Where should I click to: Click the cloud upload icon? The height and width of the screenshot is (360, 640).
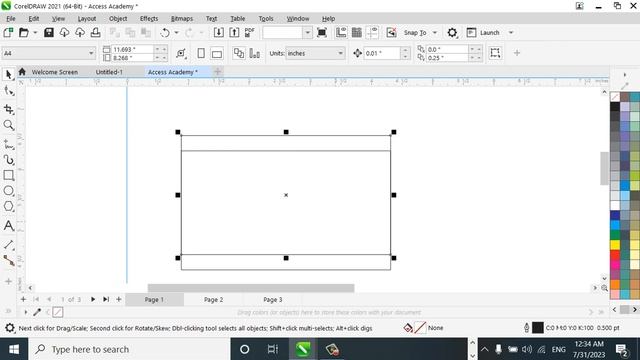80,33
